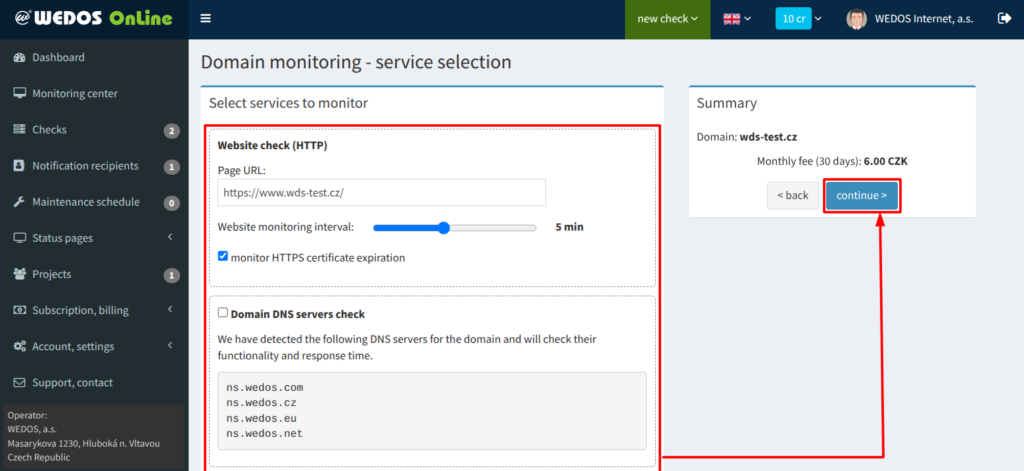Click the Monitoring center monitor icon

pyautogui.click(x=19, y=94)
